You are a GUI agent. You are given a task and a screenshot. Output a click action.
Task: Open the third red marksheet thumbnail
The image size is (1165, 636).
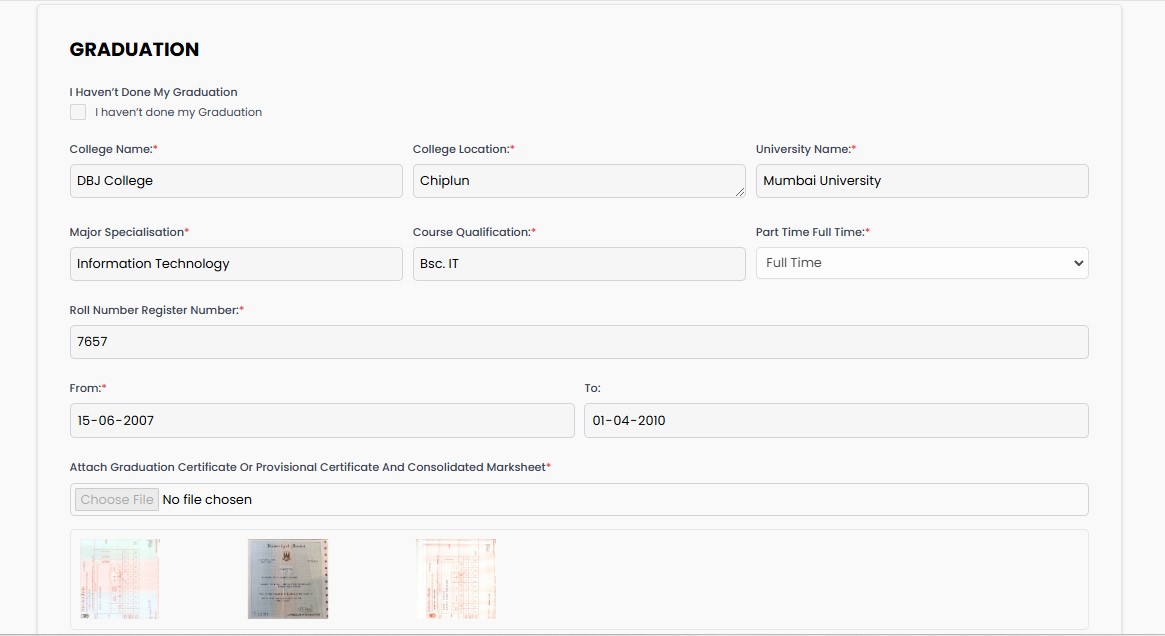455,579
